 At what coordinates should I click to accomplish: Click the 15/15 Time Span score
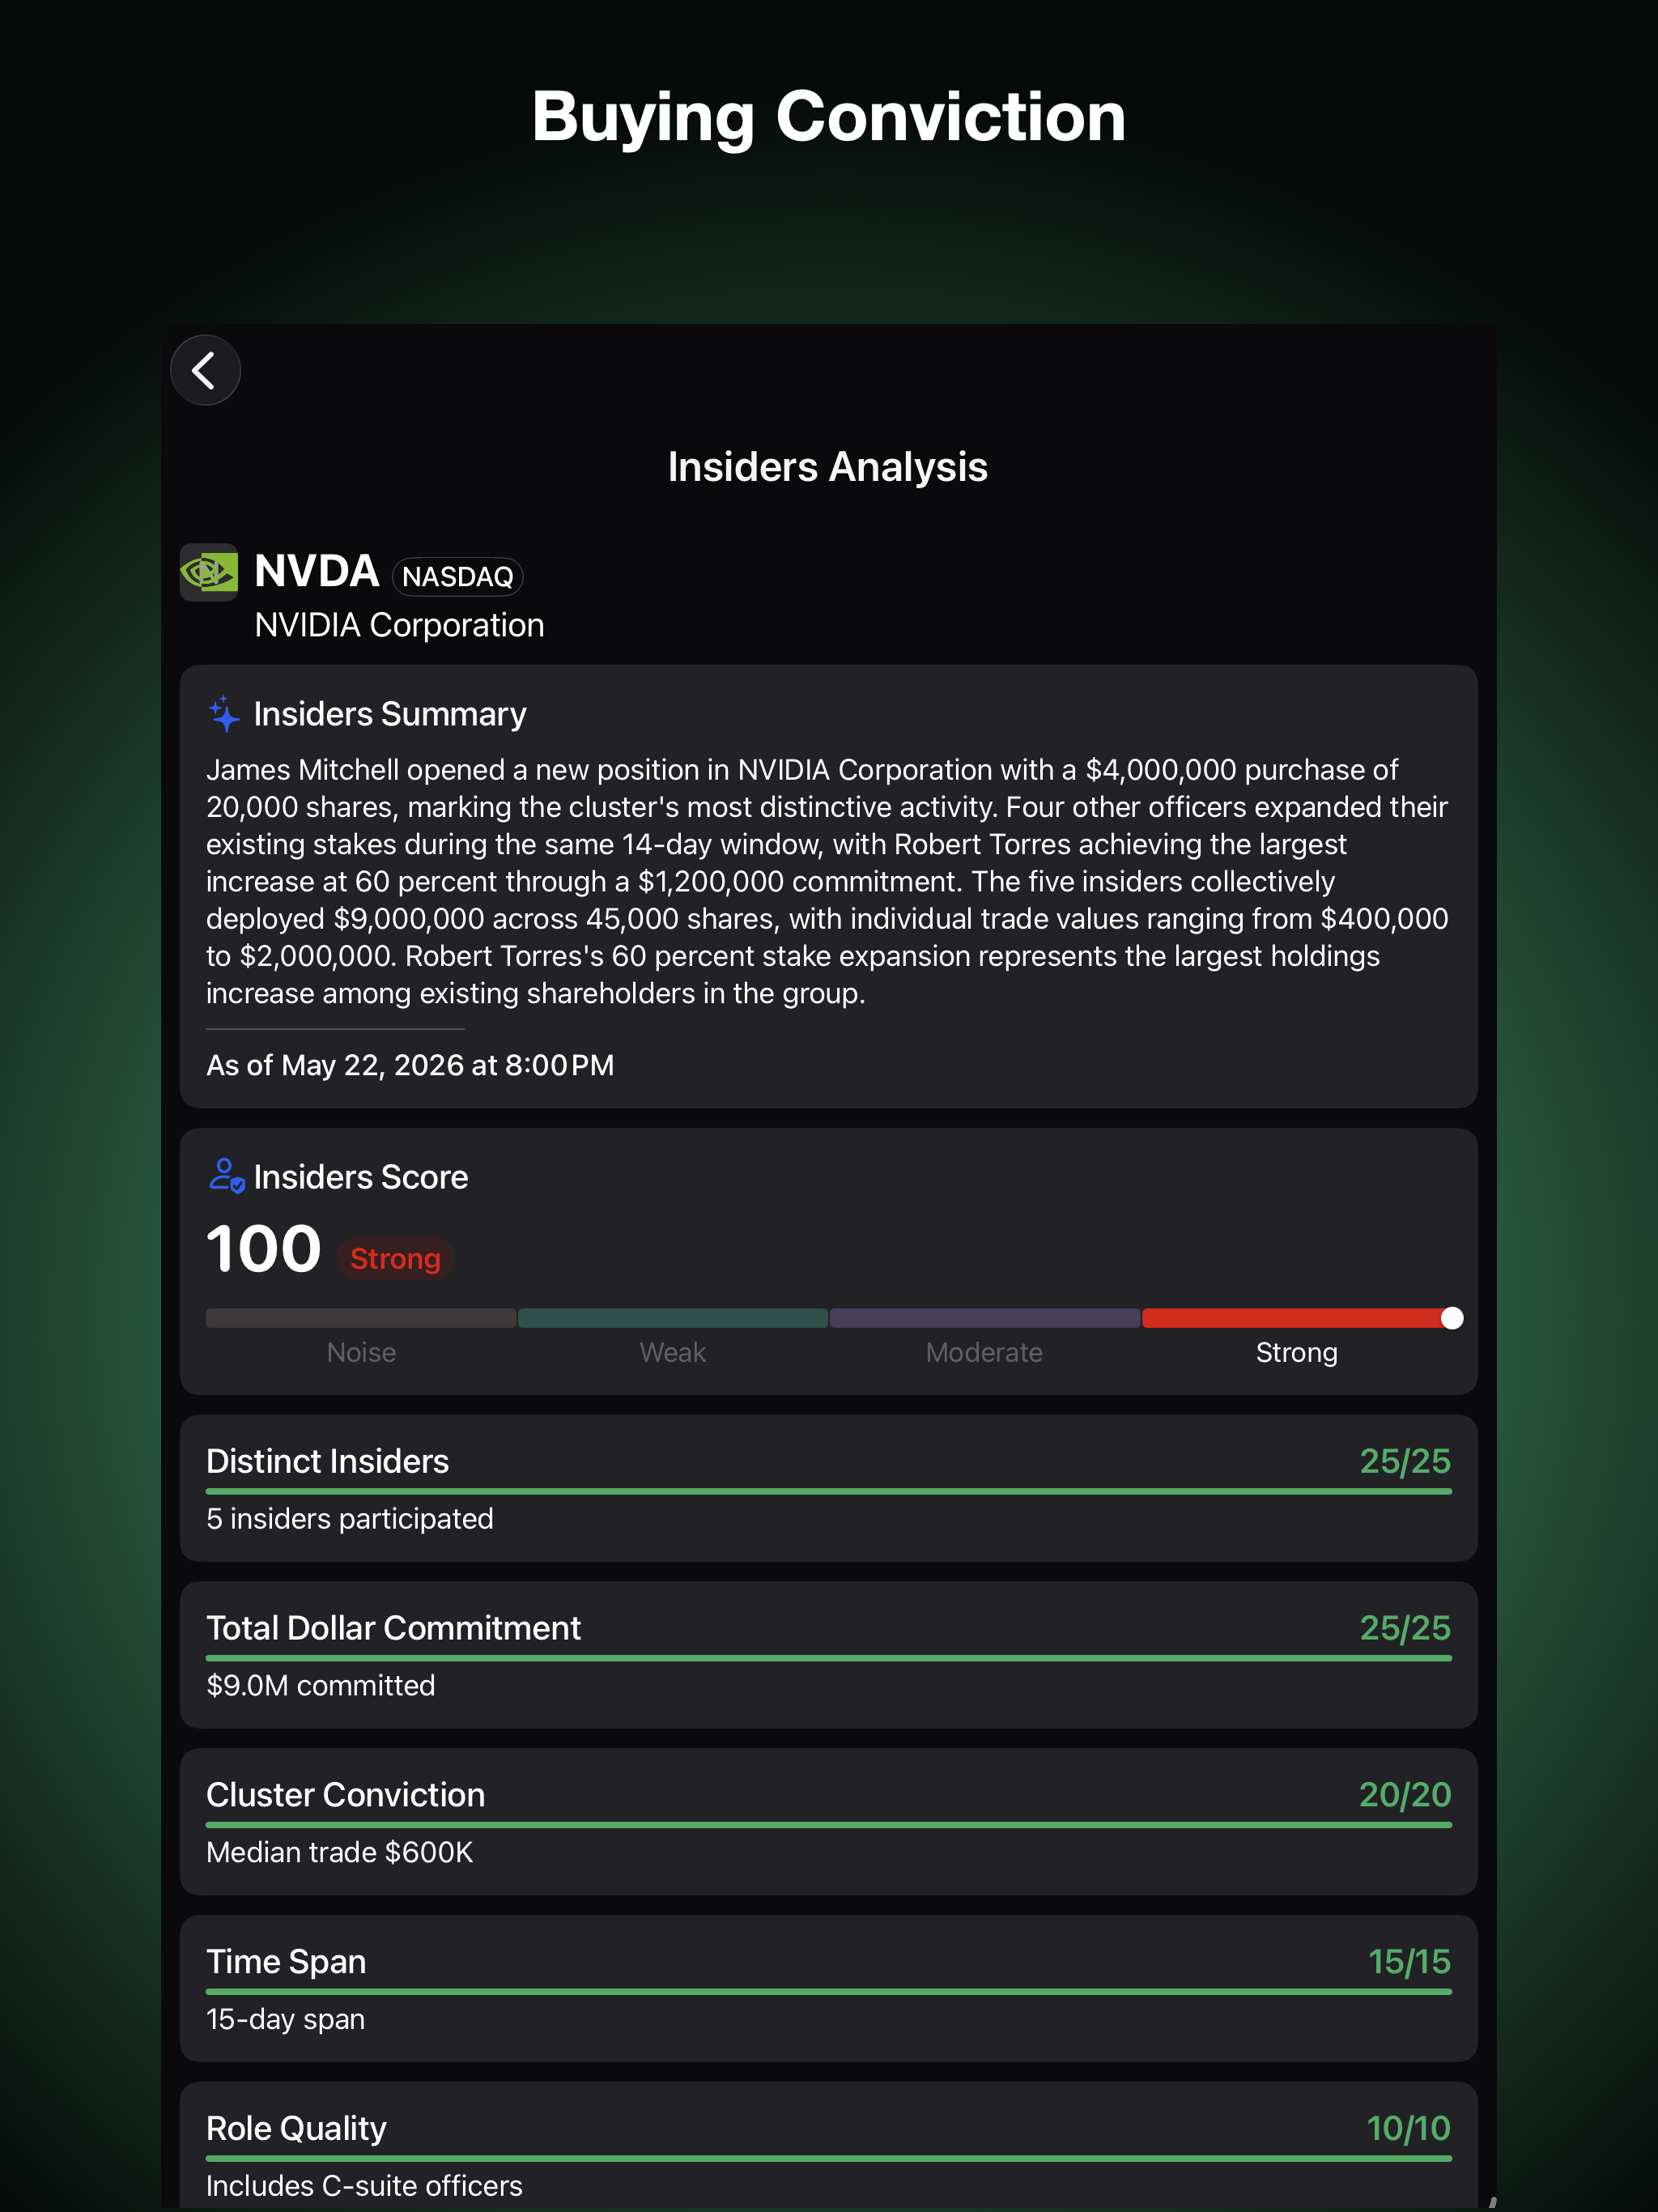[1410, 1962]
